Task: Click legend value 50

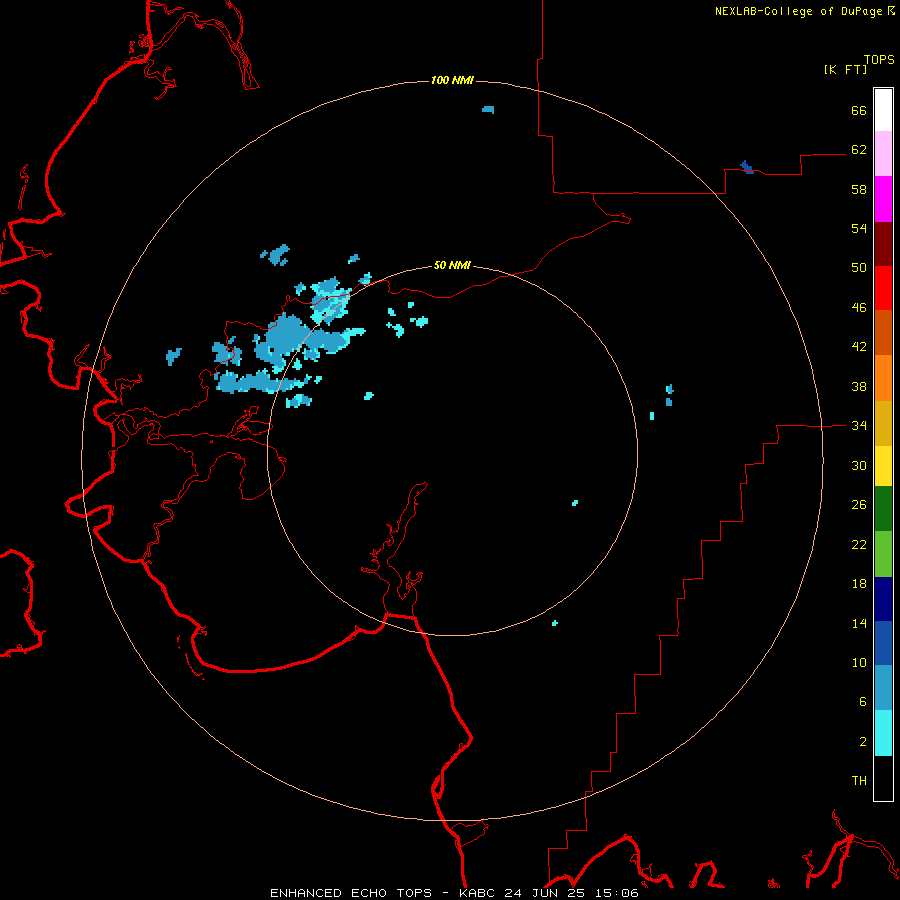Action: click(x=859, y=267)
